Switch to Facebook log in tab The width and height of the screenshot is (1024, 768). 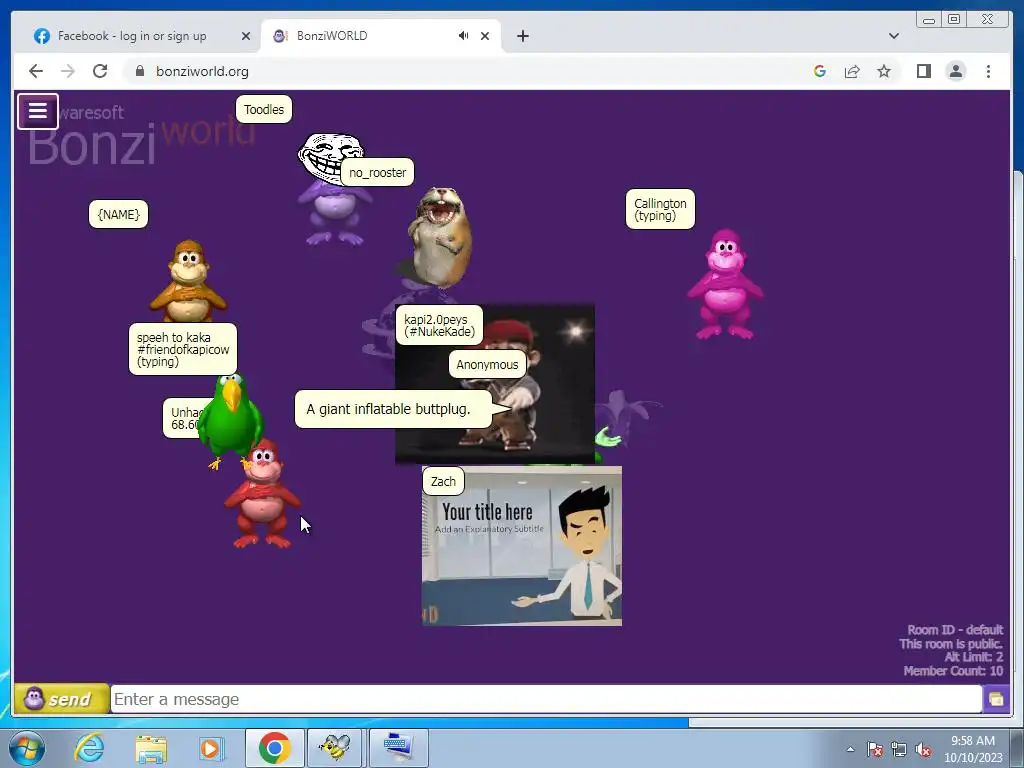tap(132, 36)
